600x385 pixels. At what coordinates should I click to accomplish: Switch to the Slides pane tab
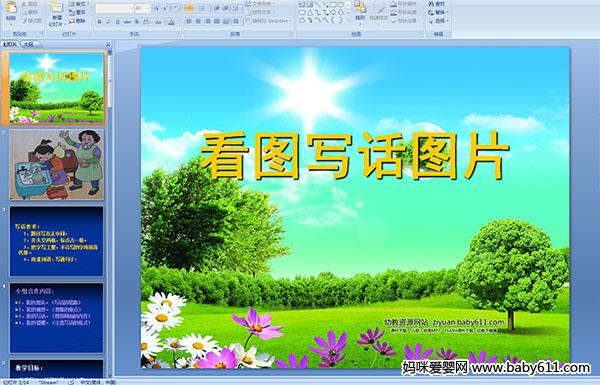(10, 44)
